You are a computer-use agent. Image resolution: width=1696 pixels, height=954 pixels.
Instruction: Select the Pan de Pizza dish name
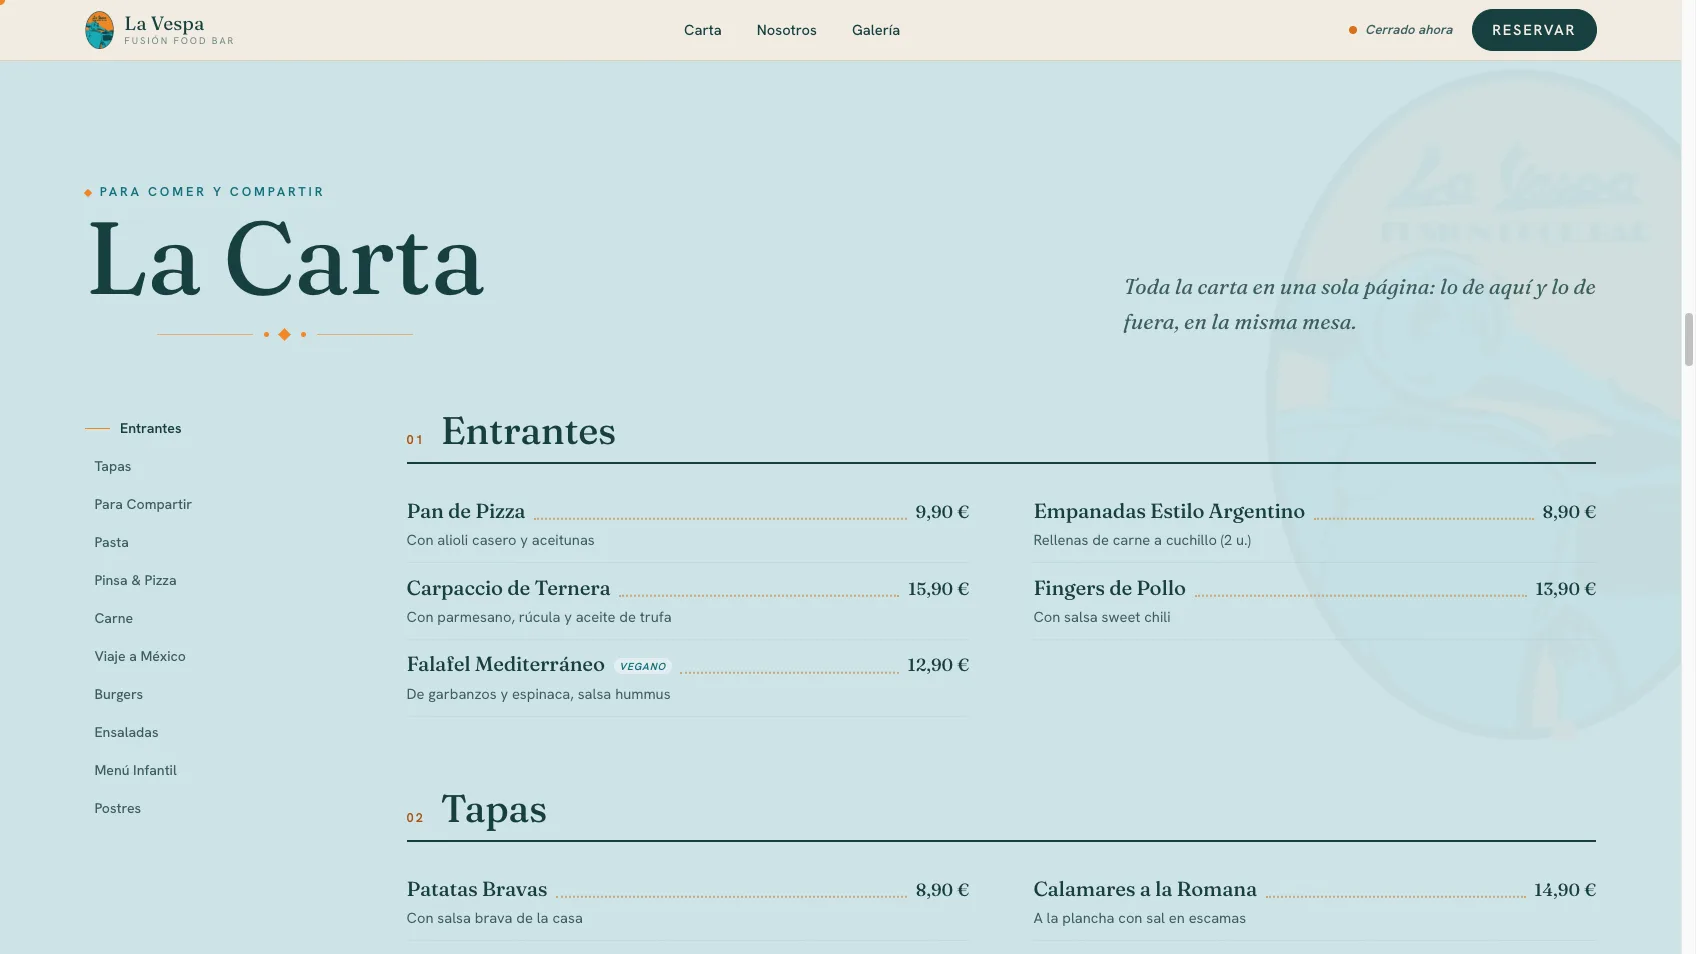(x=466, y=511)
